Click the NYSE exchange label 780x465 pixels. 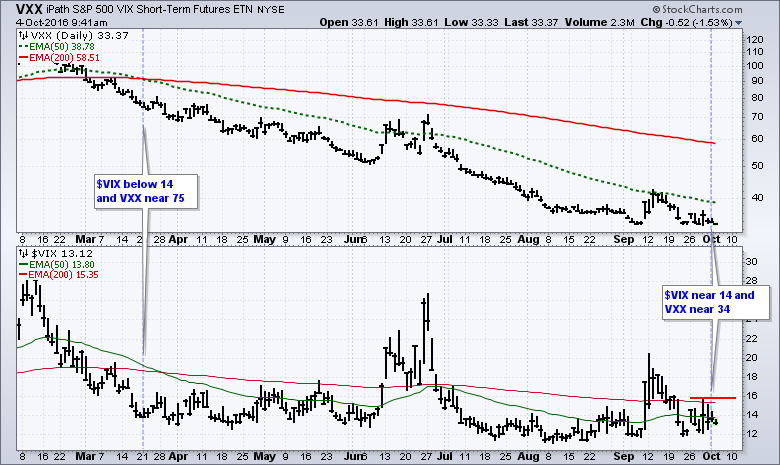click(x=271, y=9)
